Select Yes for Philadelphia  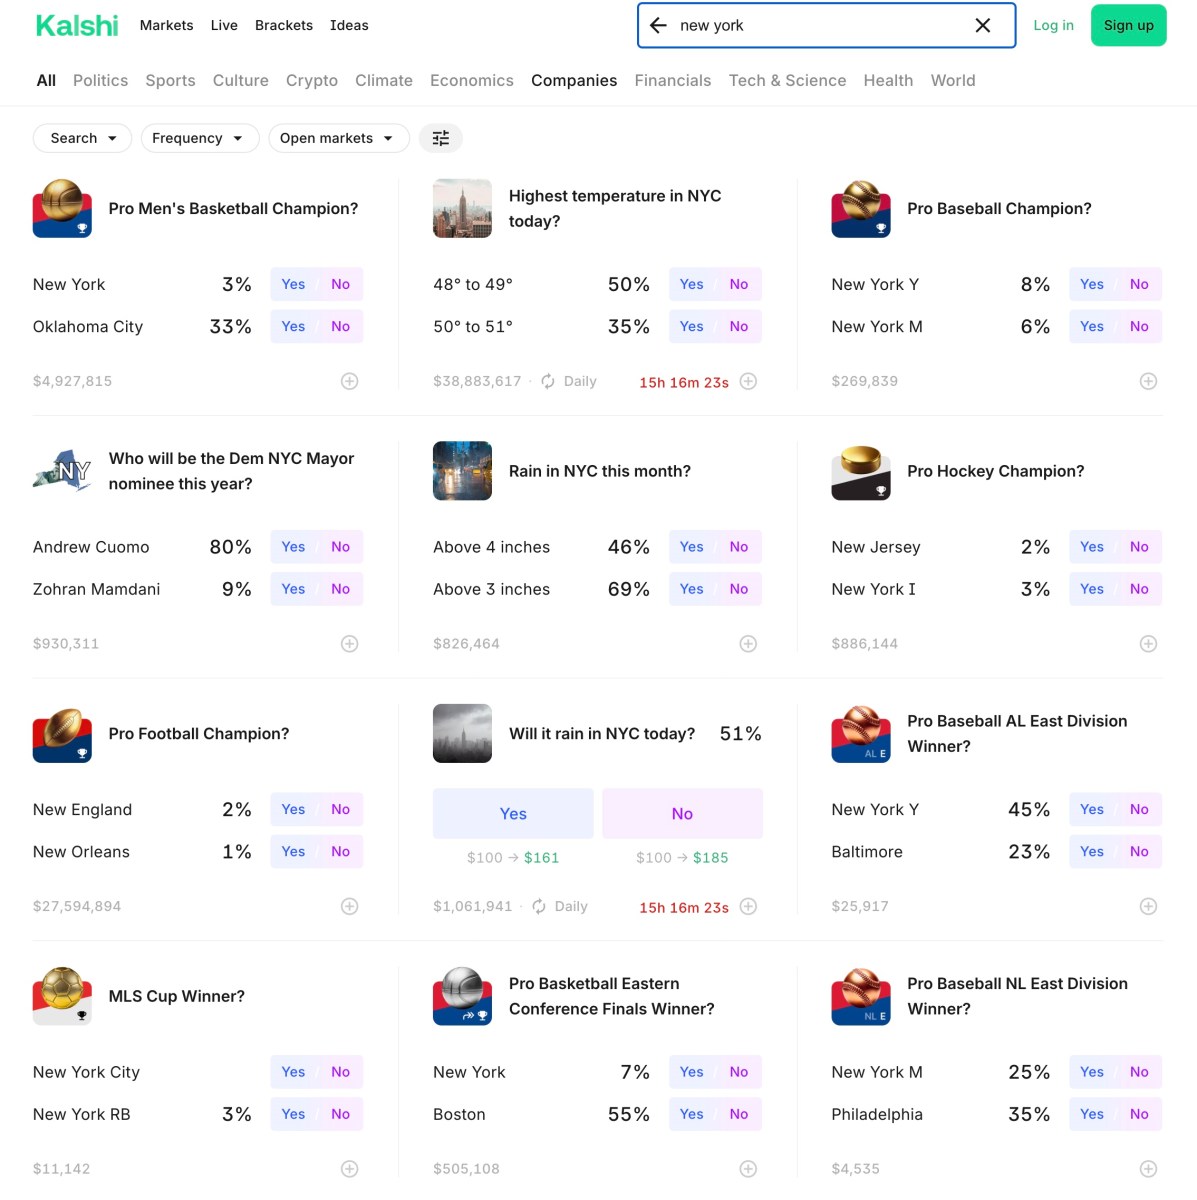click(1092, 1114)
